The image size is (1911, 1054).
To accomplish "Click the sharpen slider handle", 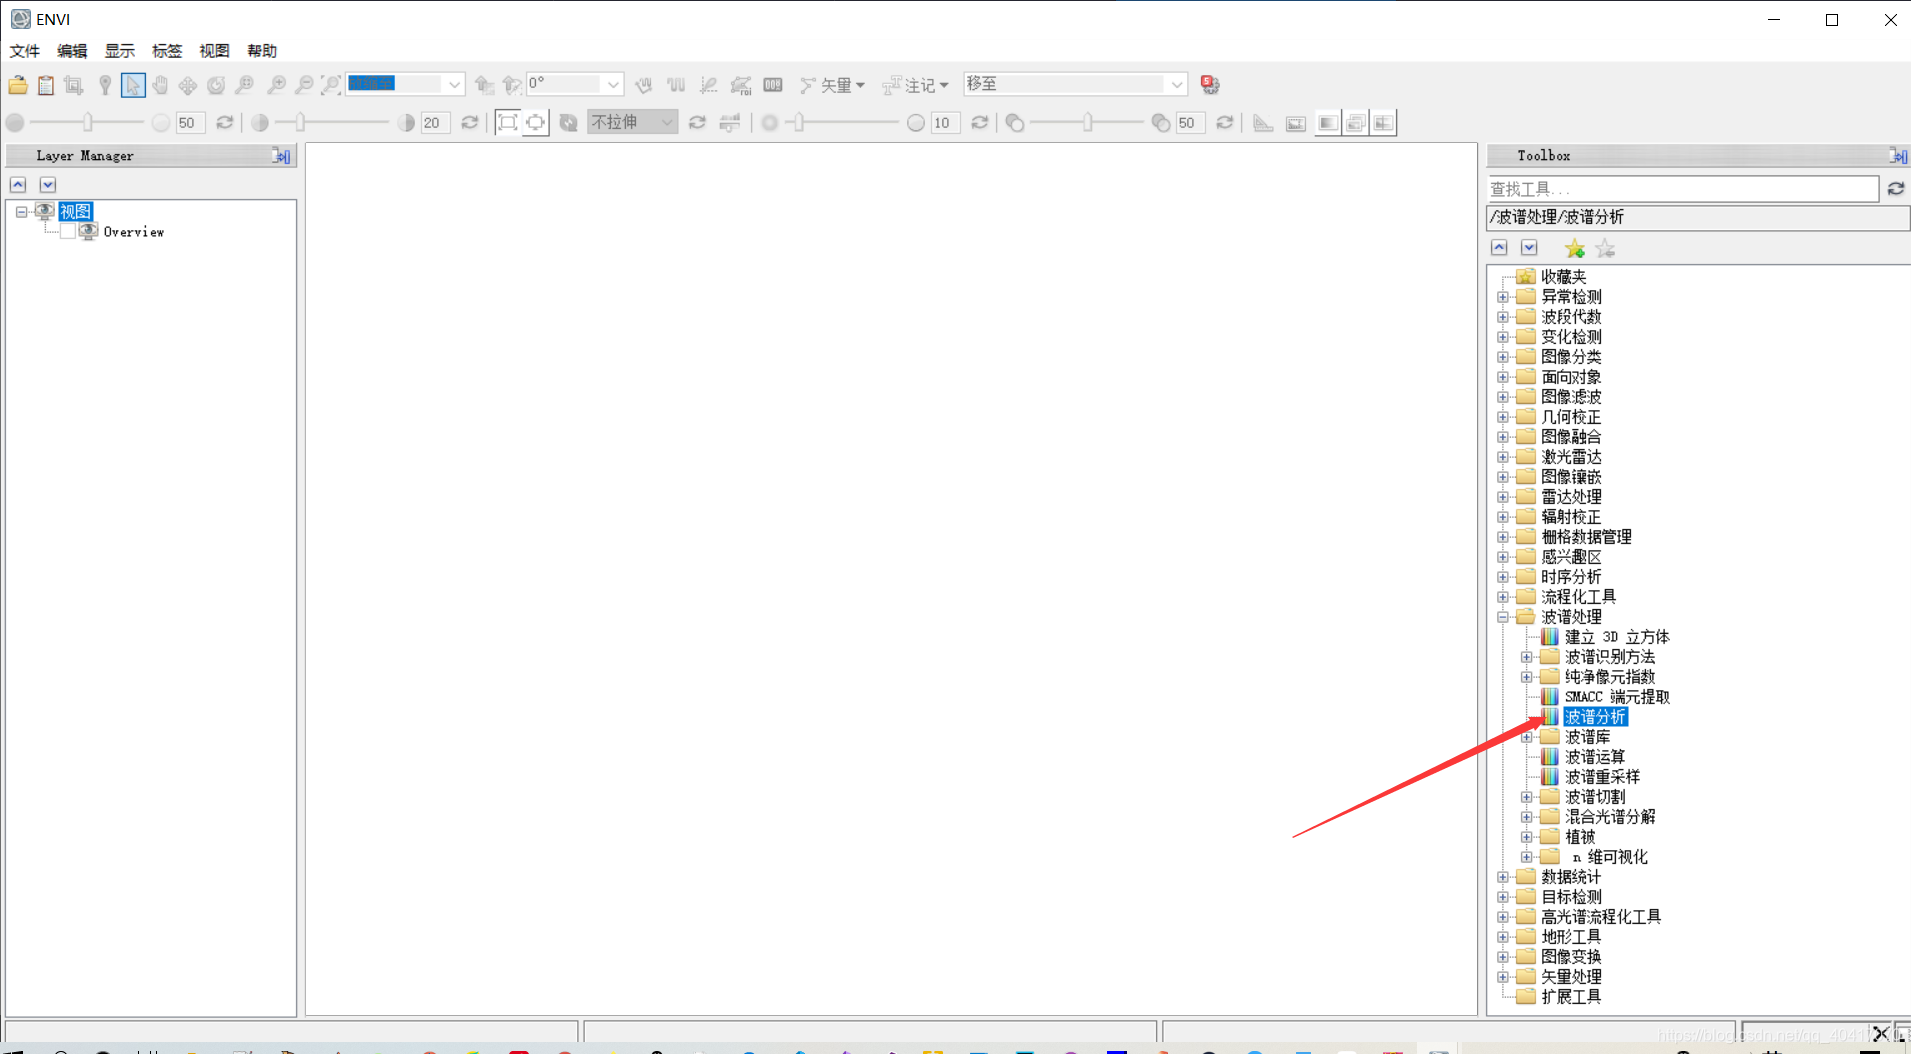I will pos(799,122).
